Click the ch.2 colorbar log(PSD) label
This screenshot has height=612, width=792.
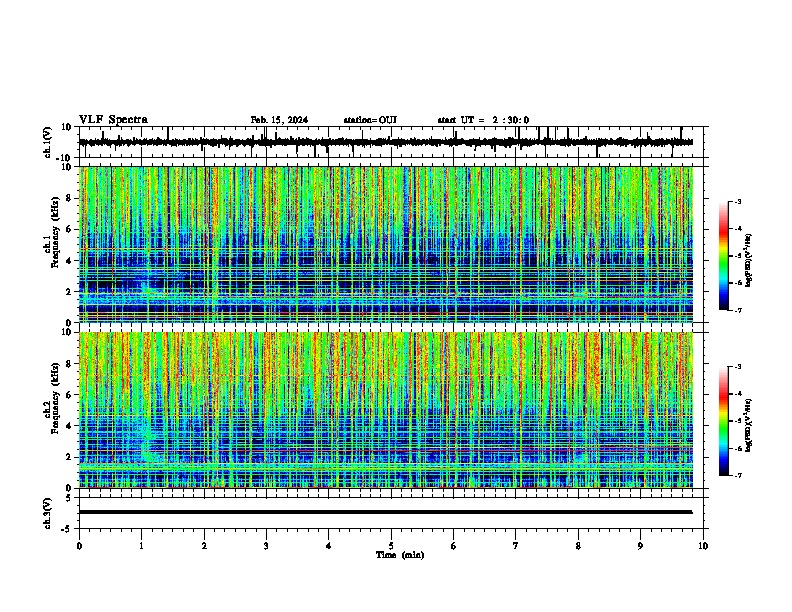tap(748, 425)
